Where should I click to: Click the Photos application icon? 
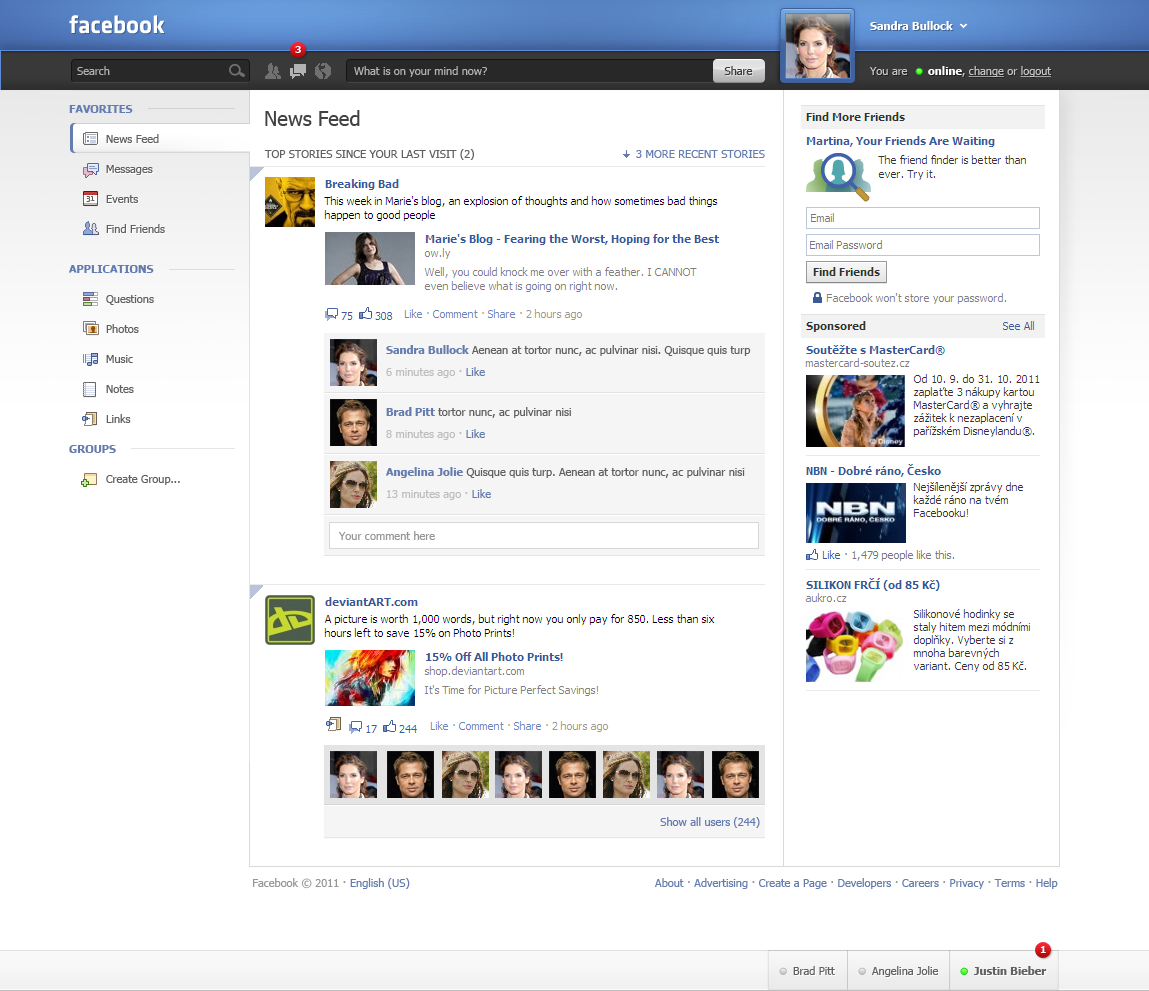tap(91, 328)
